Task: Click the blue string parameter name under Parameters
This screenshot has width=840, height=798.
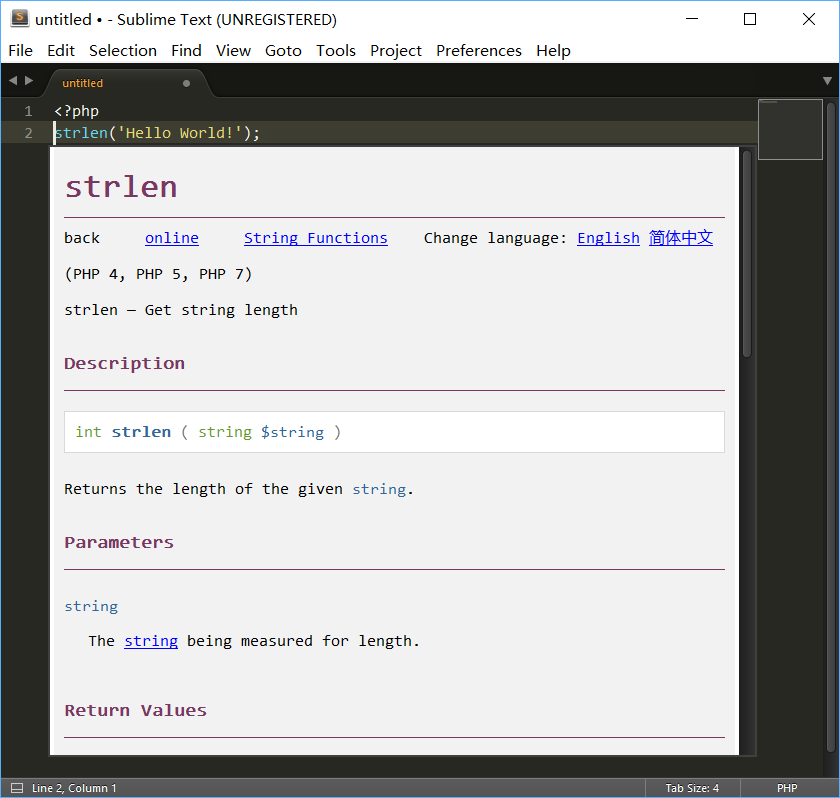Action: pos(91,606)
